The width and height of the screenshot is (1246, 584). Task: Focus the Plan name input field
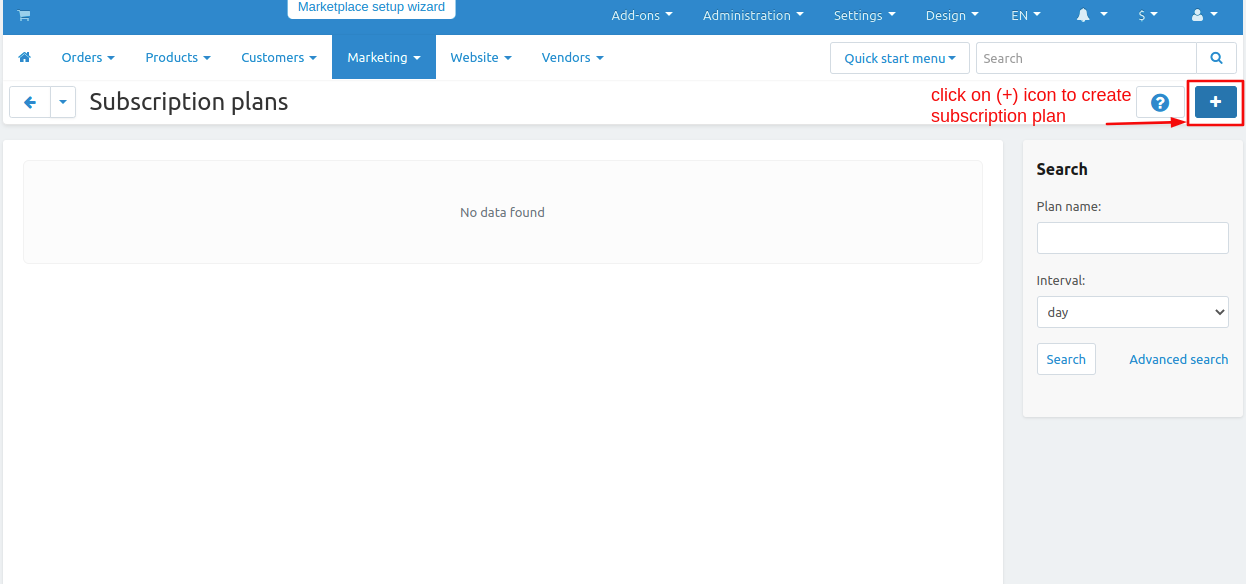pos(1133,238)
